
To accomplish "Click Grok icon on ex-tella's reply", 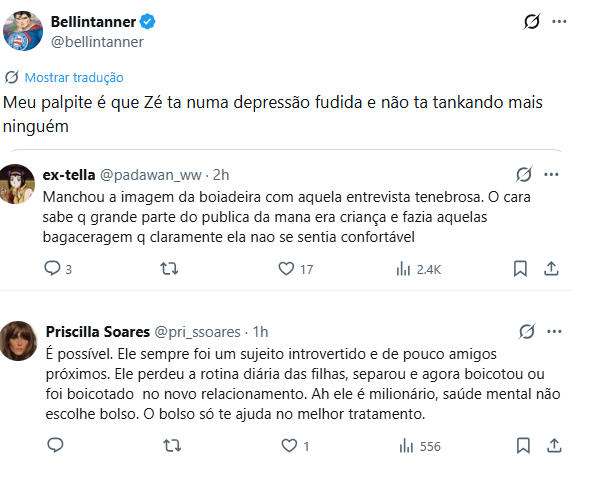I will pyautogui.click(x=524, y=174).
